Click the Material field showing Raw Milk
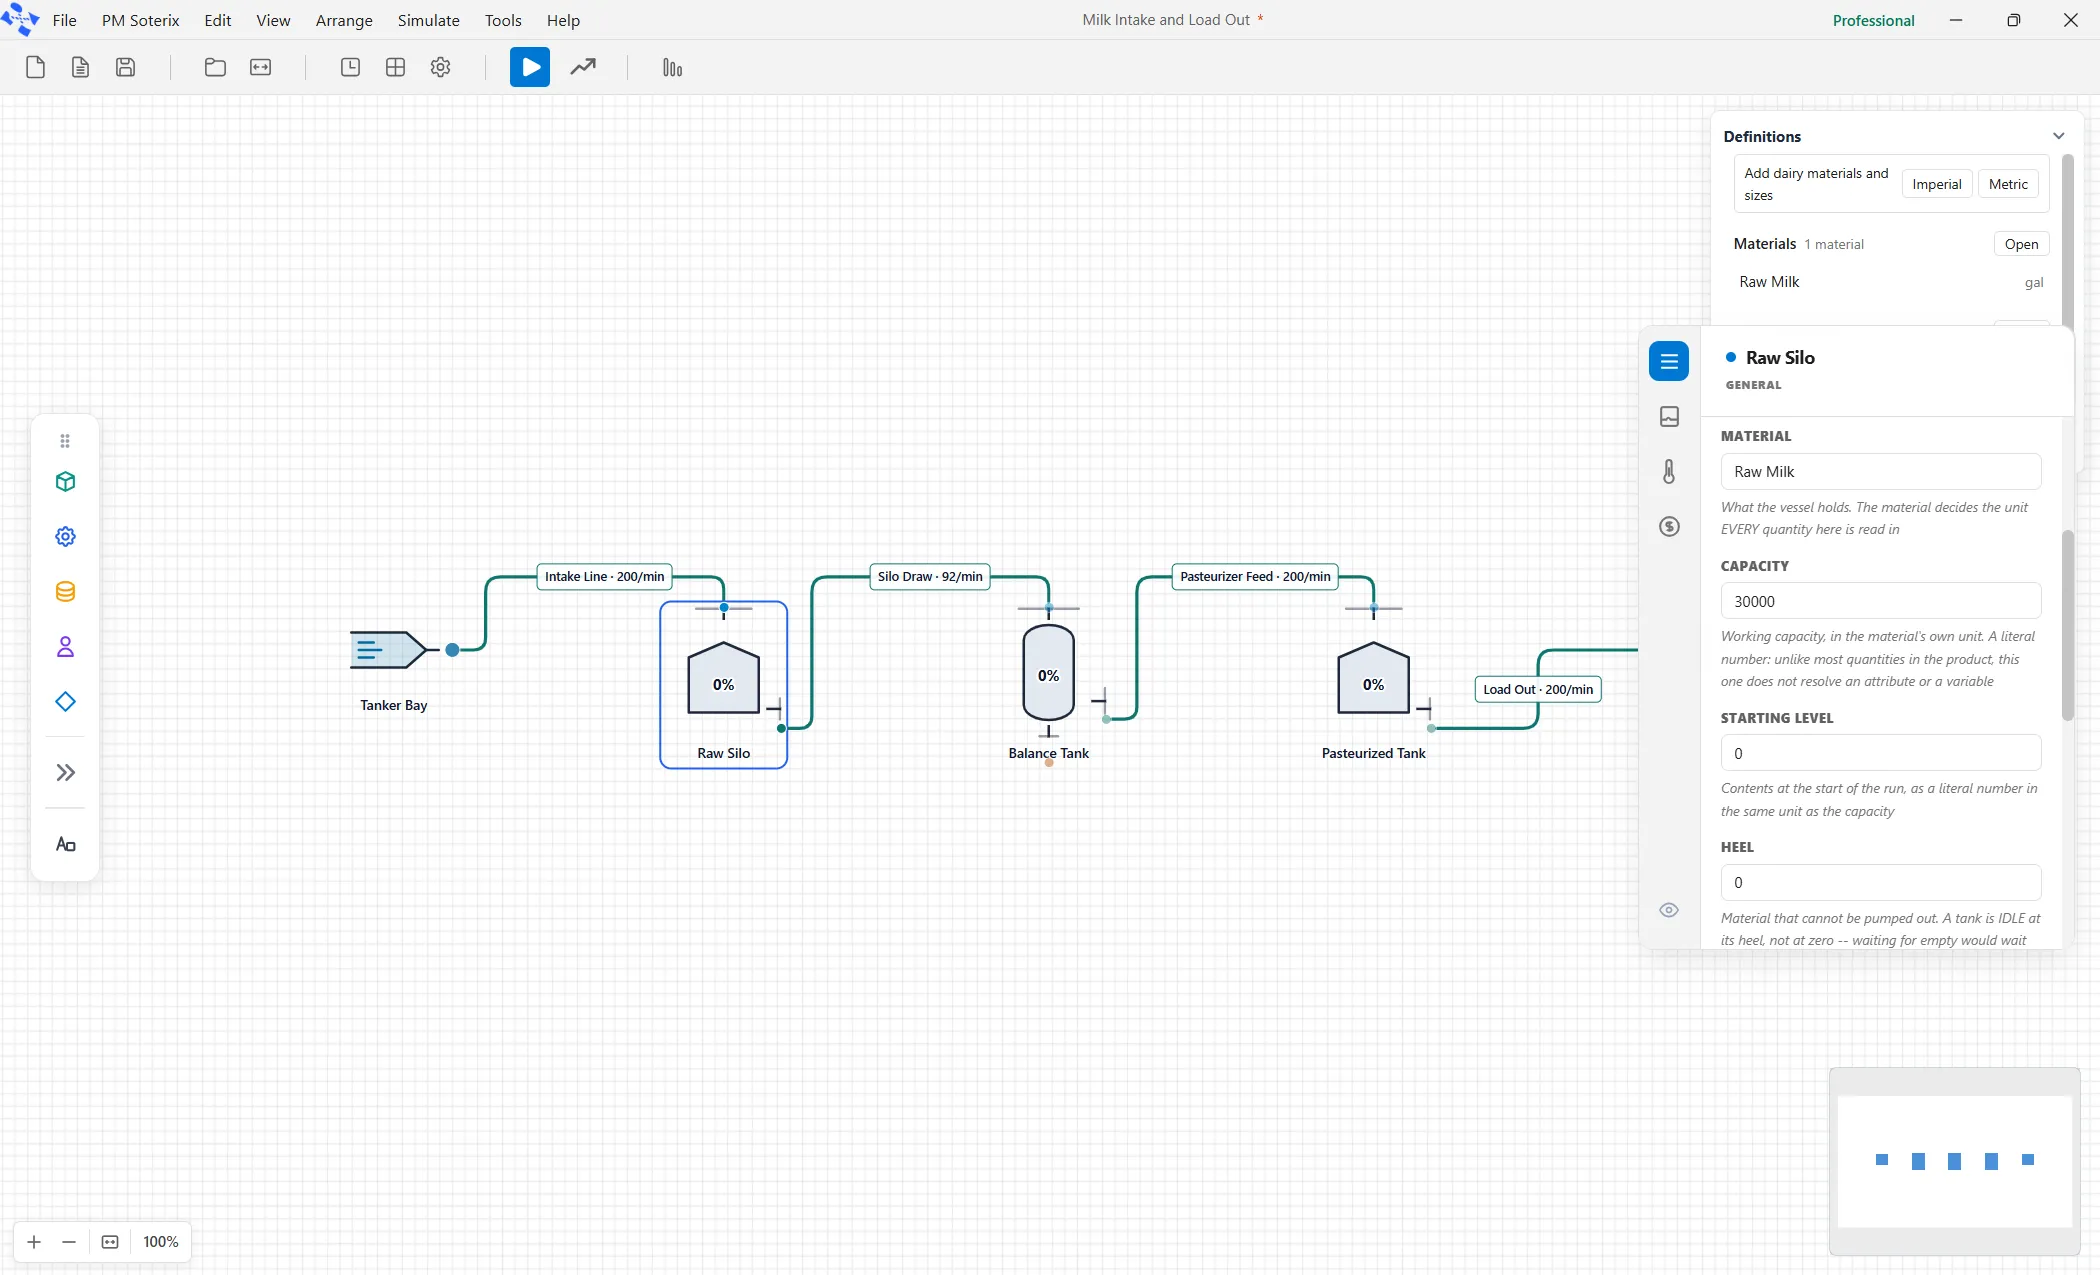The image size is (2100, 1275). click(1880, 472)
